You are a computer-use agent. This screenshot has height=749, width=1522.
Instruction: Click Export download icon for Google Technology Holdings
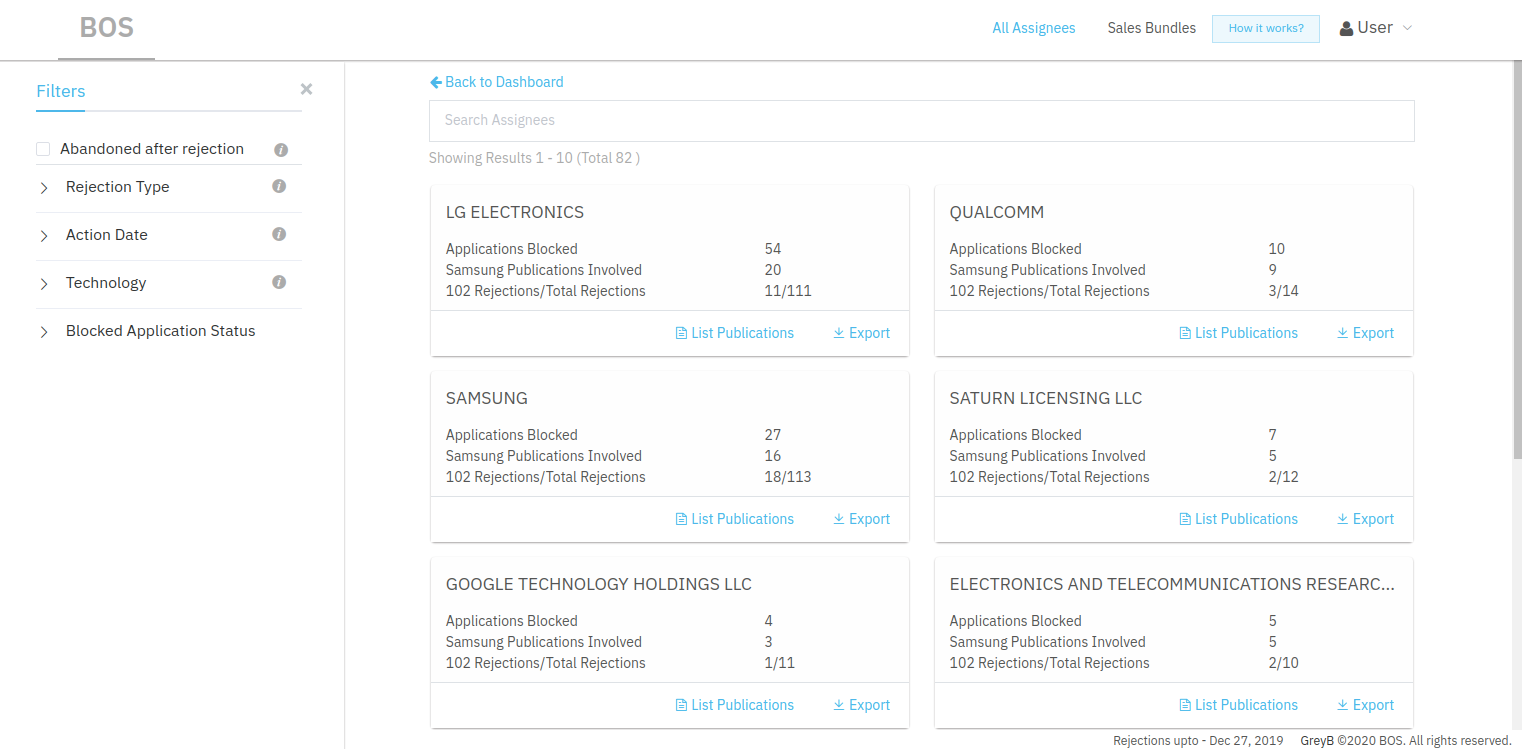[x=839, y=705]
